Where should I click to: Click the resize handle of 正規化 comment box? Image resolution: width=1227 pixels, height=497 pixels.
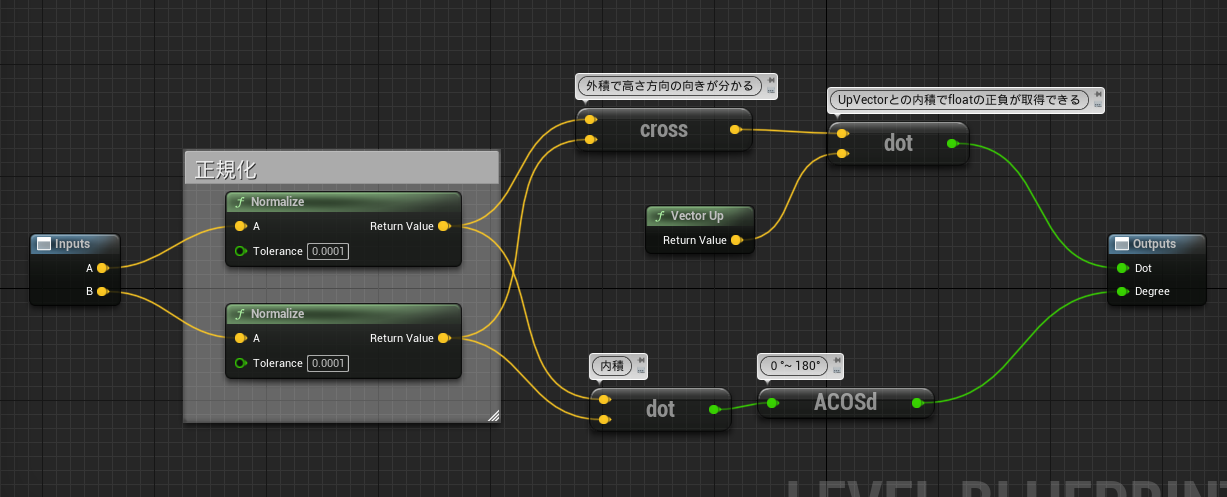492,415
